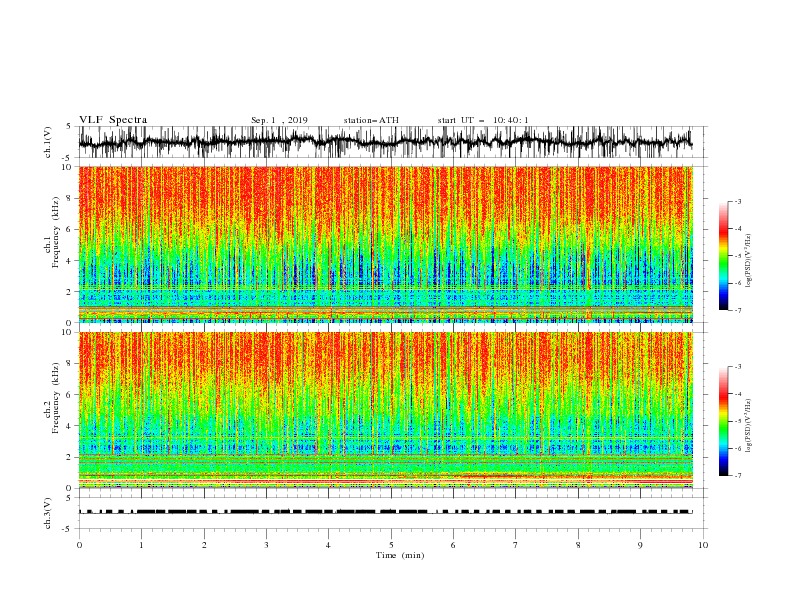Click the date 'Sep. 1, 2019'
The image size is (792, 612).
pyautogui.click(x=279, y=120)
